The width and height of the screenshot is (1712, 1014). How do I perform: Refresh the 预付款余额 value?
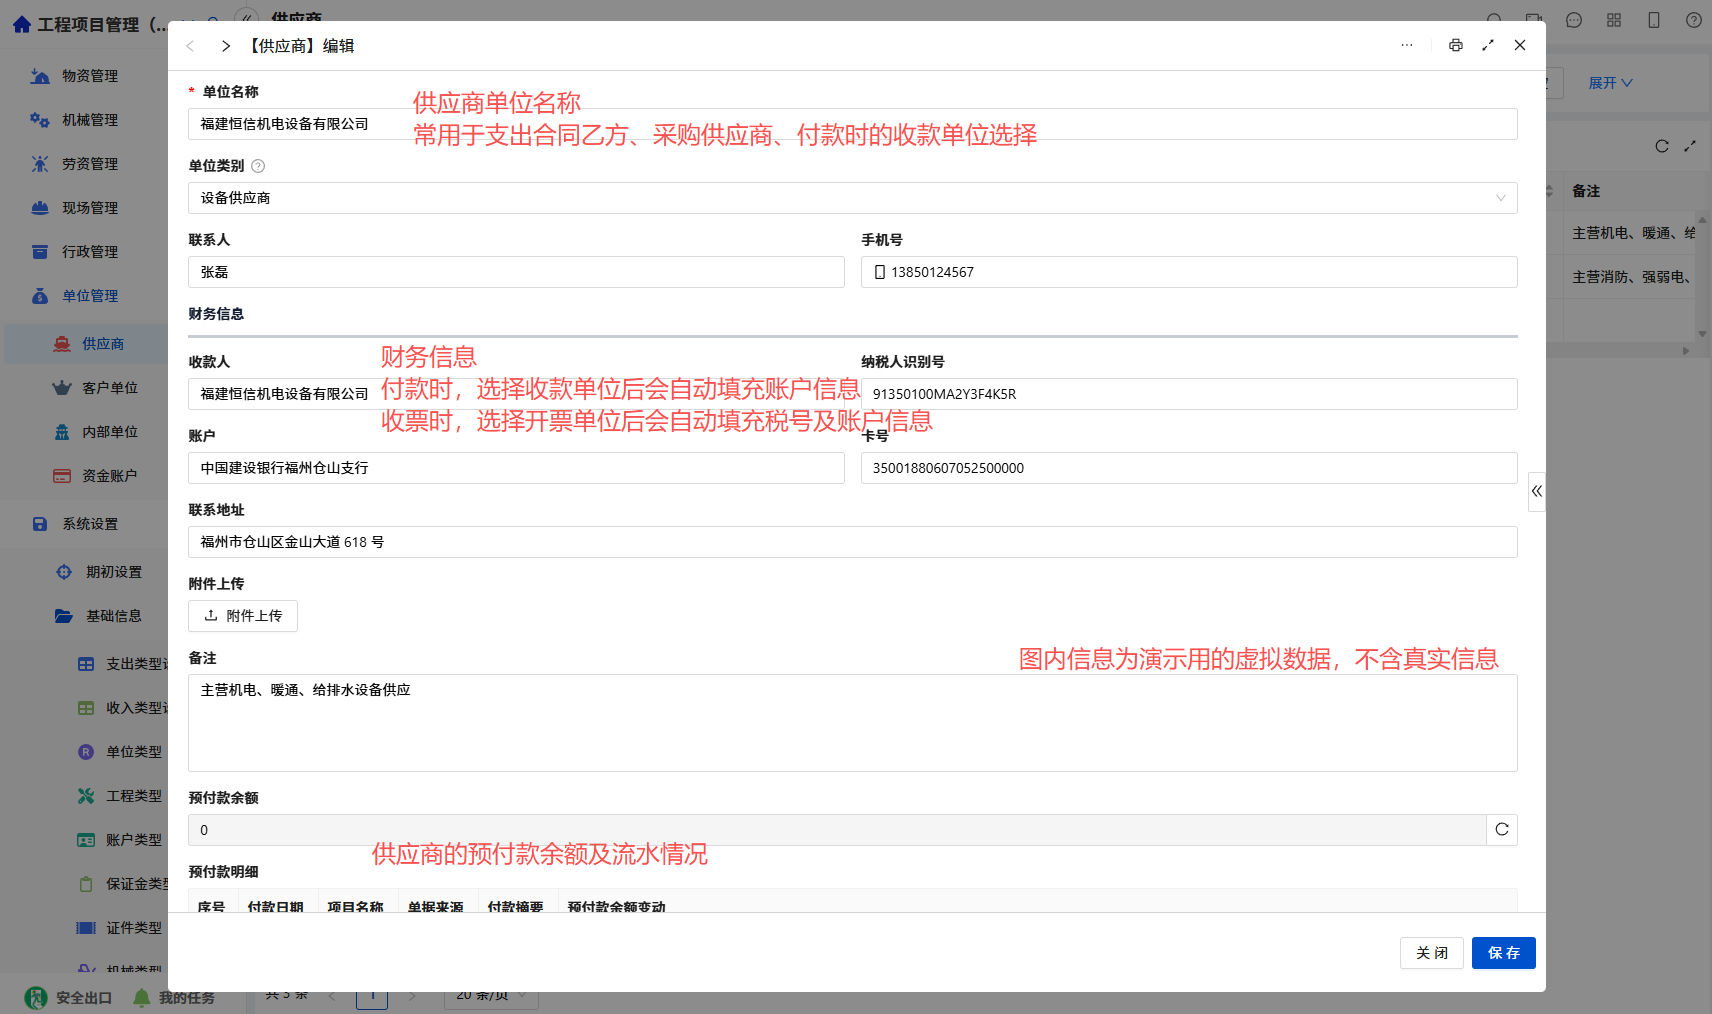coord(1502,830)
